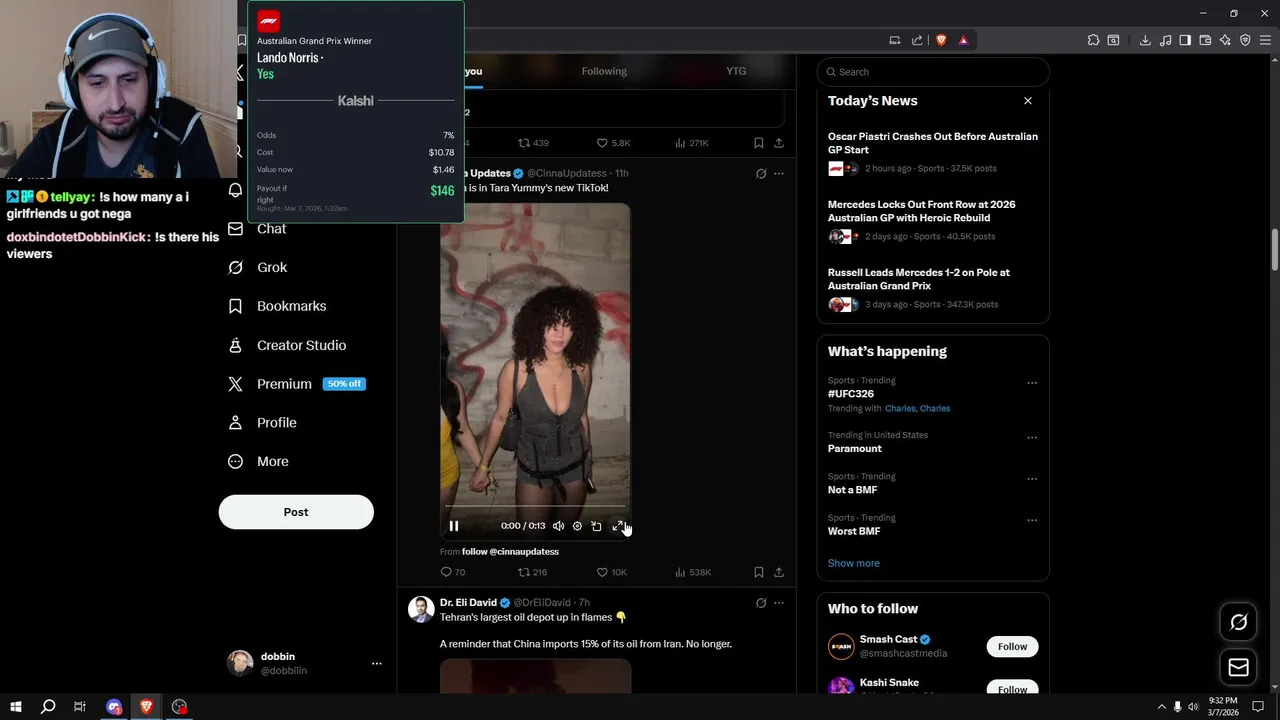Share the Cinna Updates post
This screenshot has height=720, width=1280.
(x=779, y=572)
